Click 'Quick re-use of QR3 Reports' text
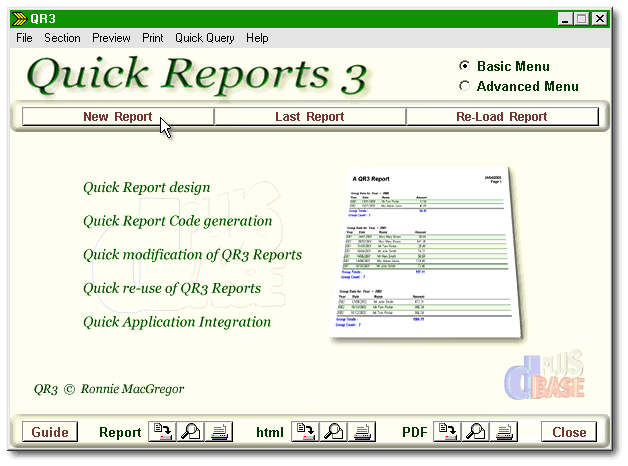Screen dimensions: 628x466 tap(172, 288)
